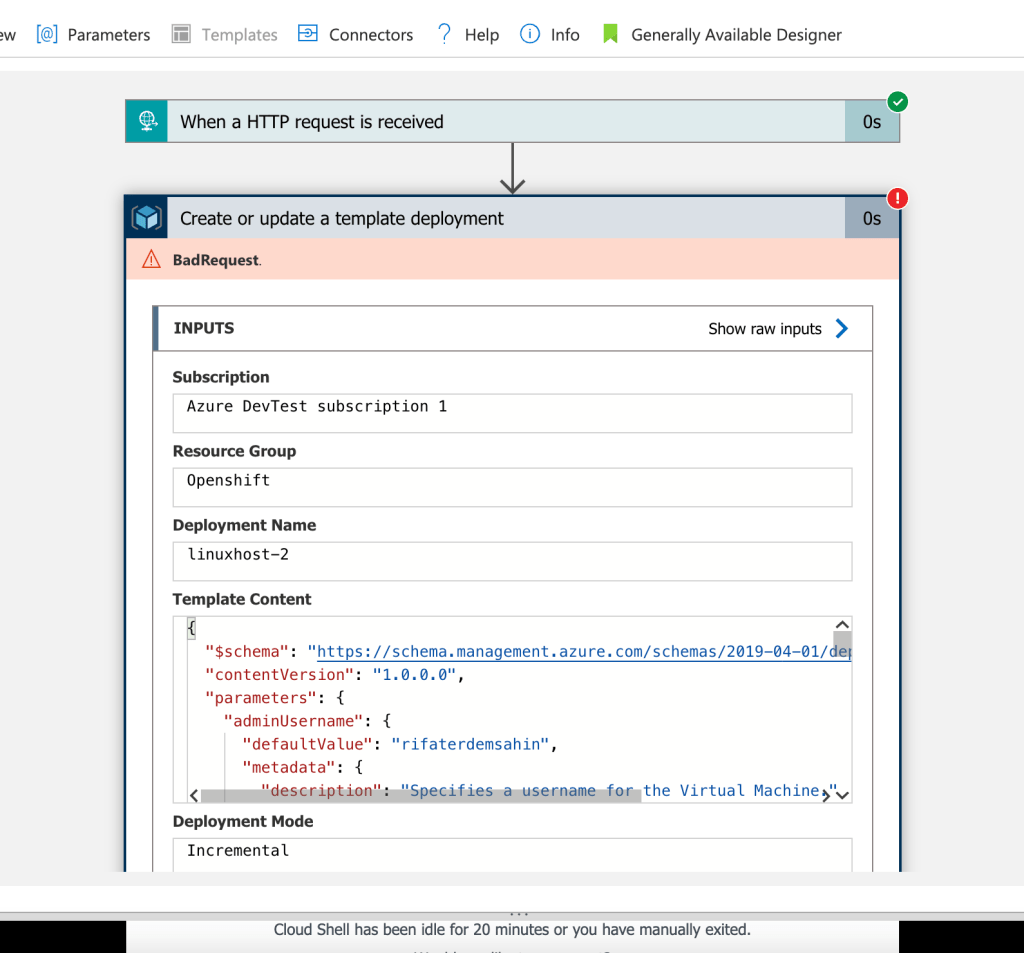
Task: Click the Connectors arrow-box icon
Action: pyautogui.click(x=308, y=33)
